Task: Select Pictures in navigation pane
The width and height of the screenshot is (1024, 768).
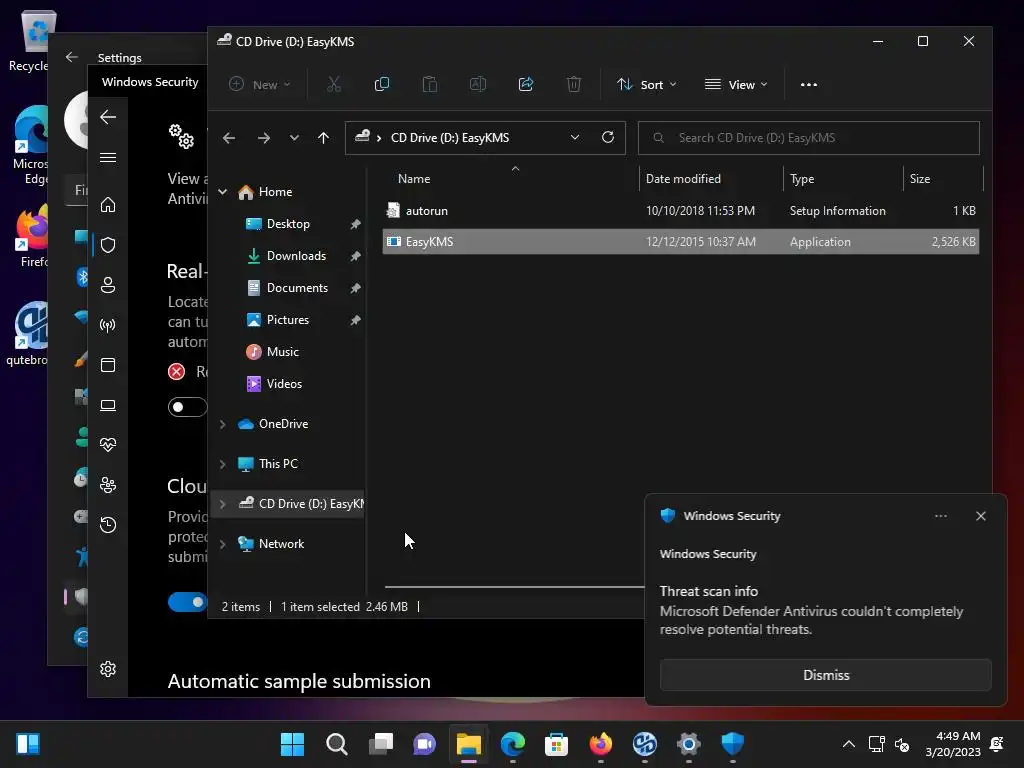Action: pyautogui.click(x=287, y=319)
